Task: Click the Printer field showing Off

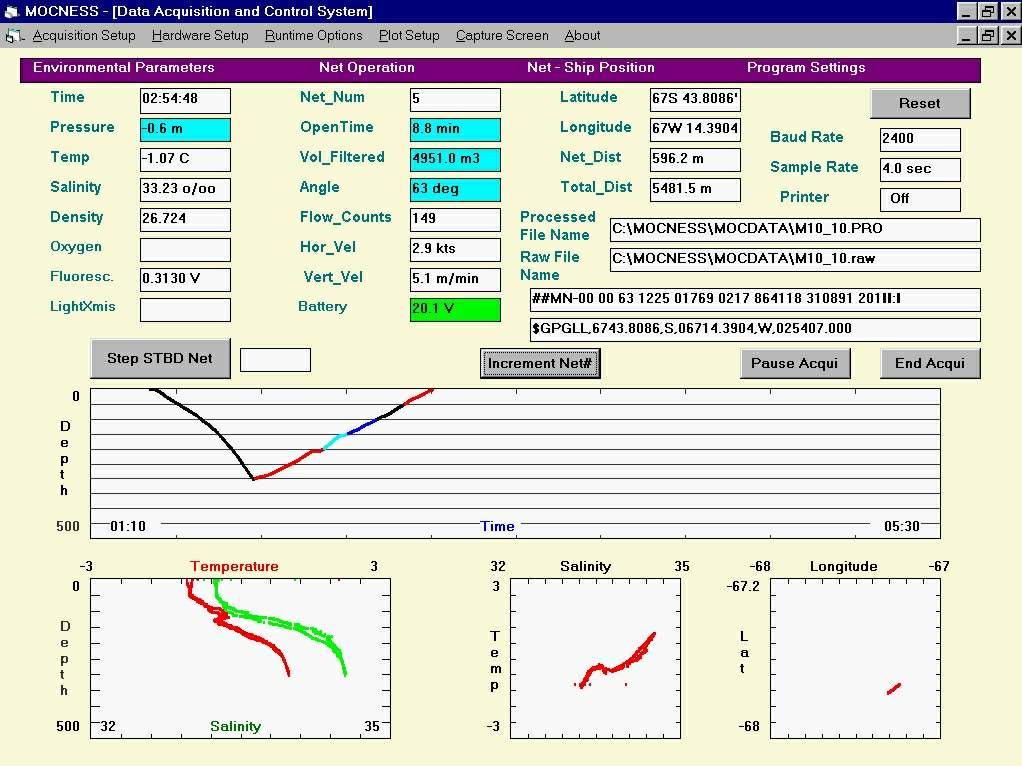Action: [x=920, y=199]
